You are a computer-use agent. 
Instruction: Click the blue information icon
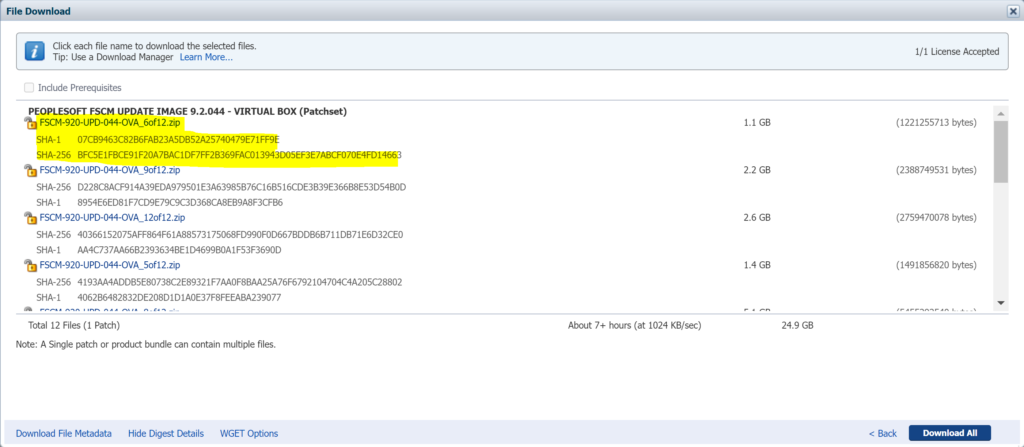(35, 51)
